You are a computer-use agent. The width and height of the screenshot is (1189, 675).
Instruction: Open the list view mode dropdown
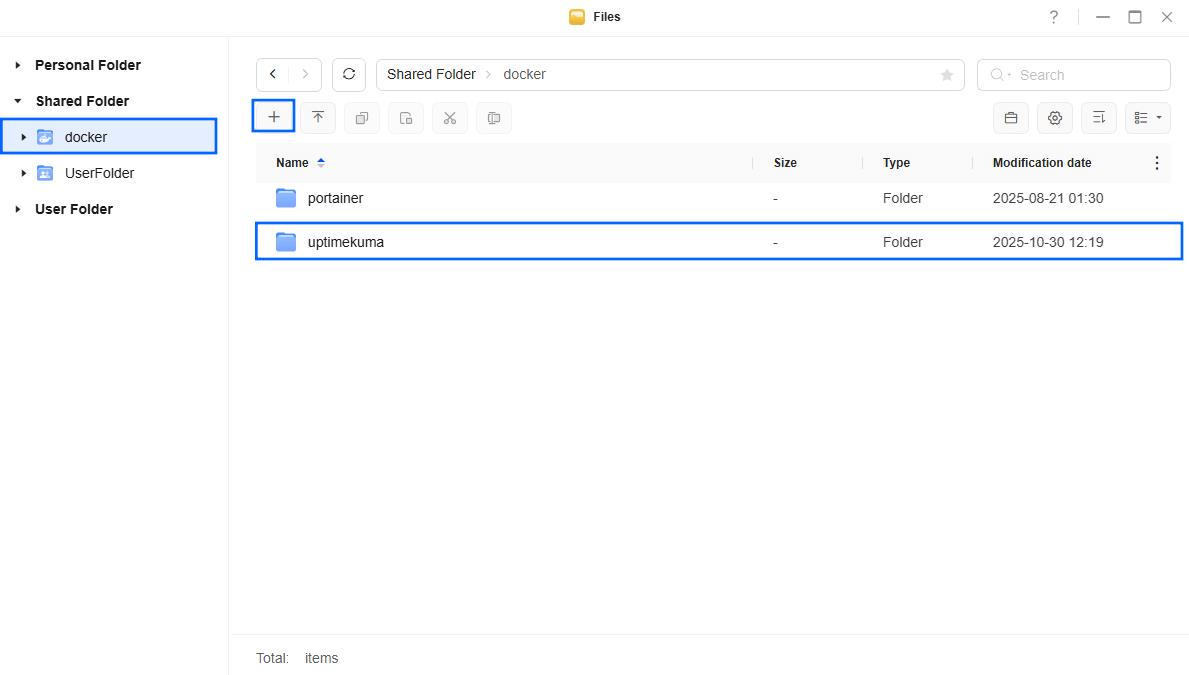[x=1147, y=118]
